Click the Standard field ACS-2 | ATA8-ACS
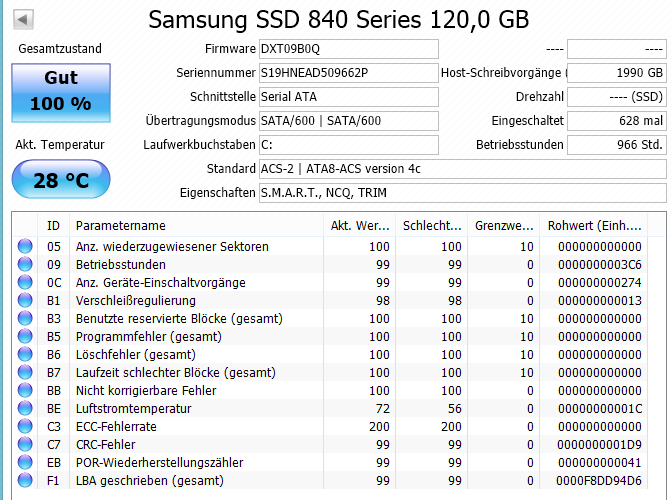671x500 pixels. tap(463, 169)
